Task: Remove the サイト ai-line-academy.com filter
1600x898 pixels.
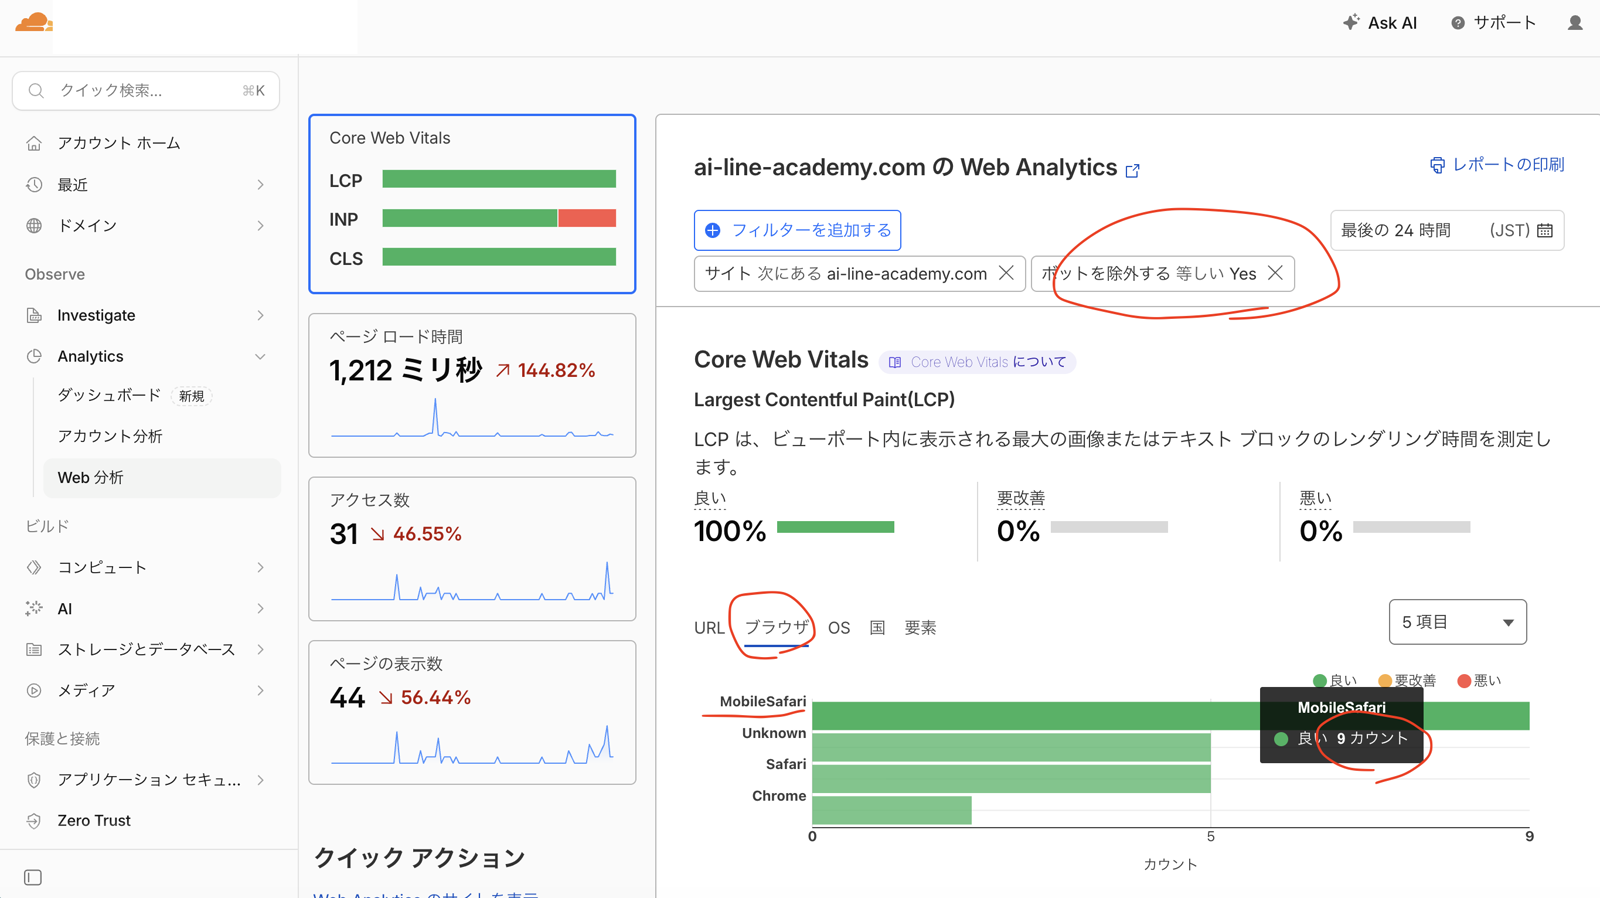Action: tap(1006, 273)
